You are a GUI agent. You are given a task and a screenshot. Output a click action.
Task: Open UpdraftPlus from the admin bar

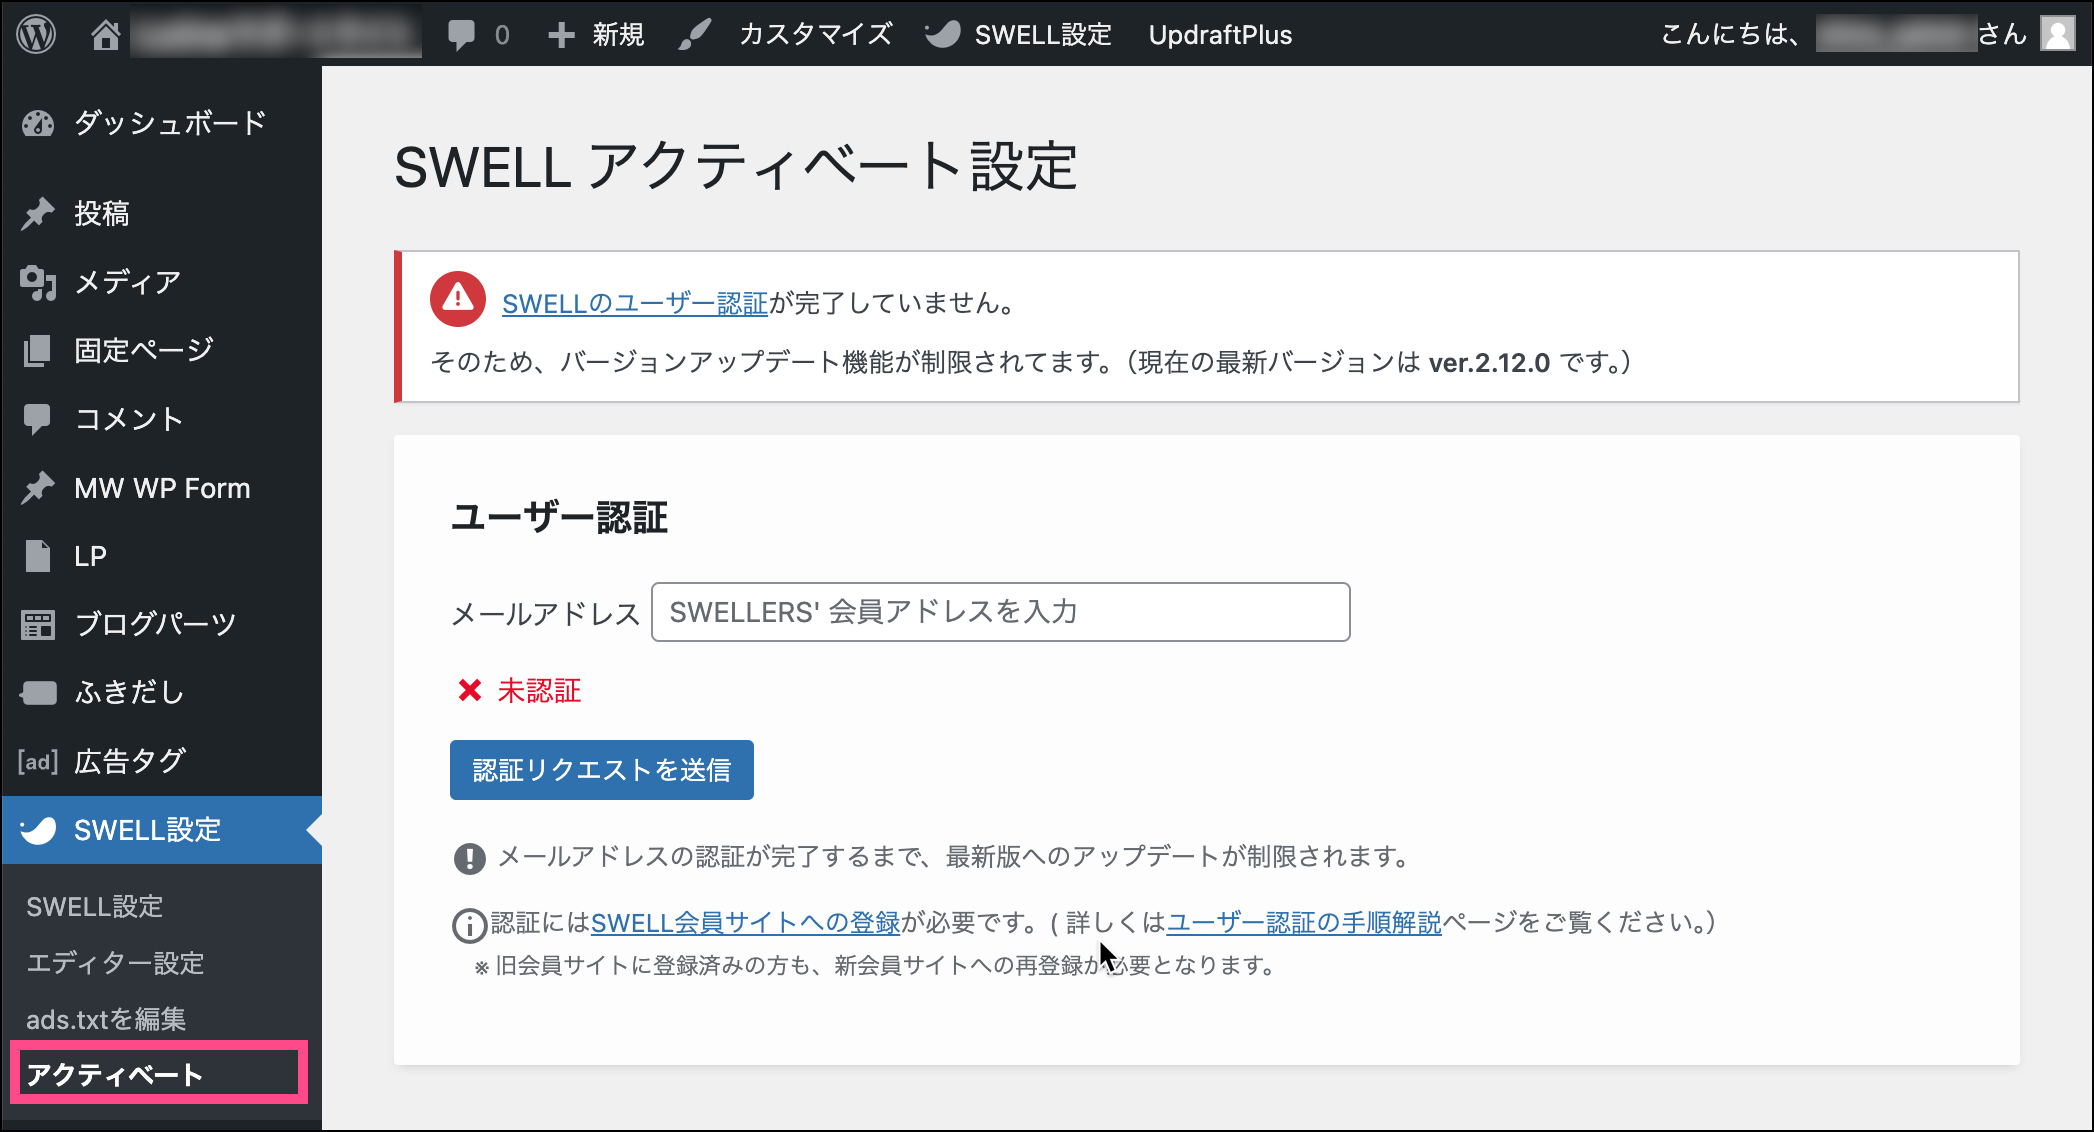coord(1220,35)
